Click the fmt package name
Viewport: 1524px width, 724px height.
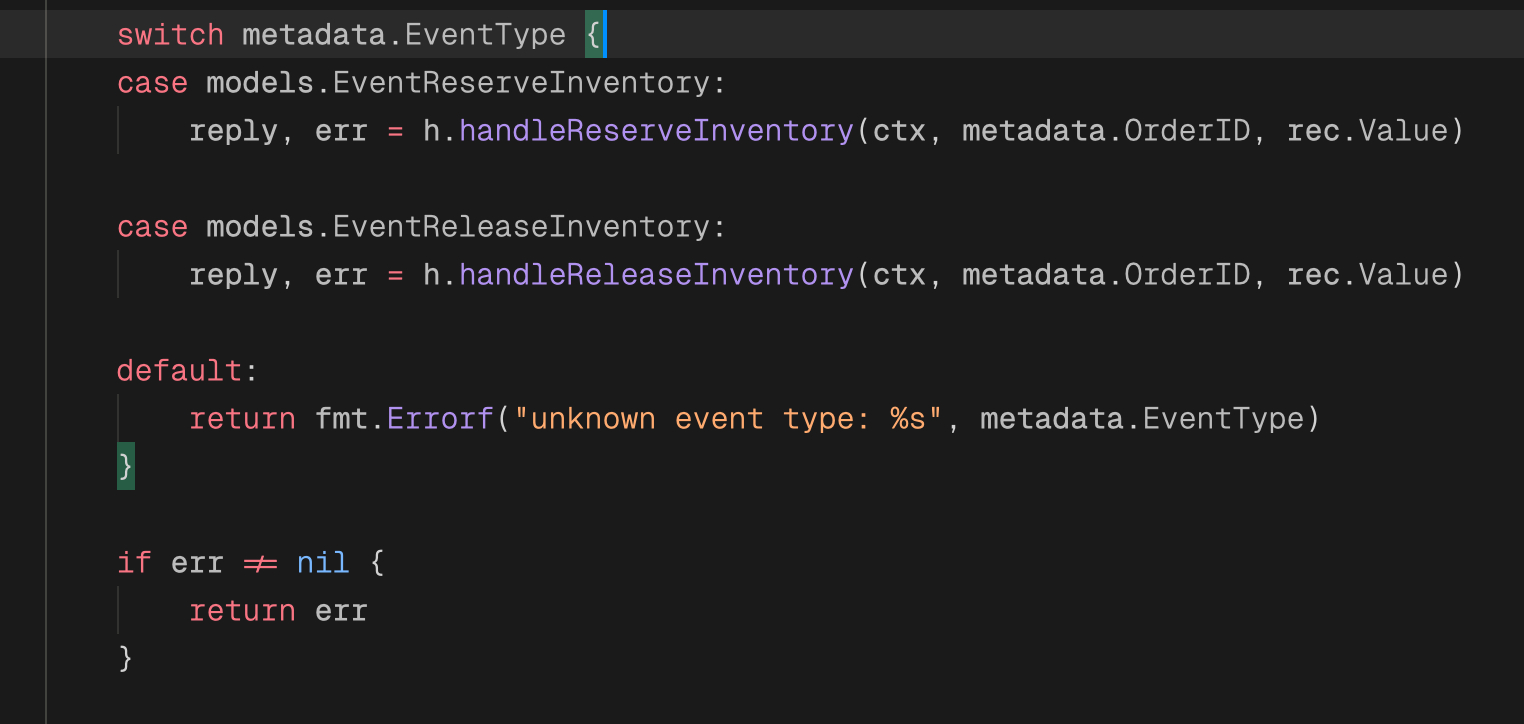[341, 419]
